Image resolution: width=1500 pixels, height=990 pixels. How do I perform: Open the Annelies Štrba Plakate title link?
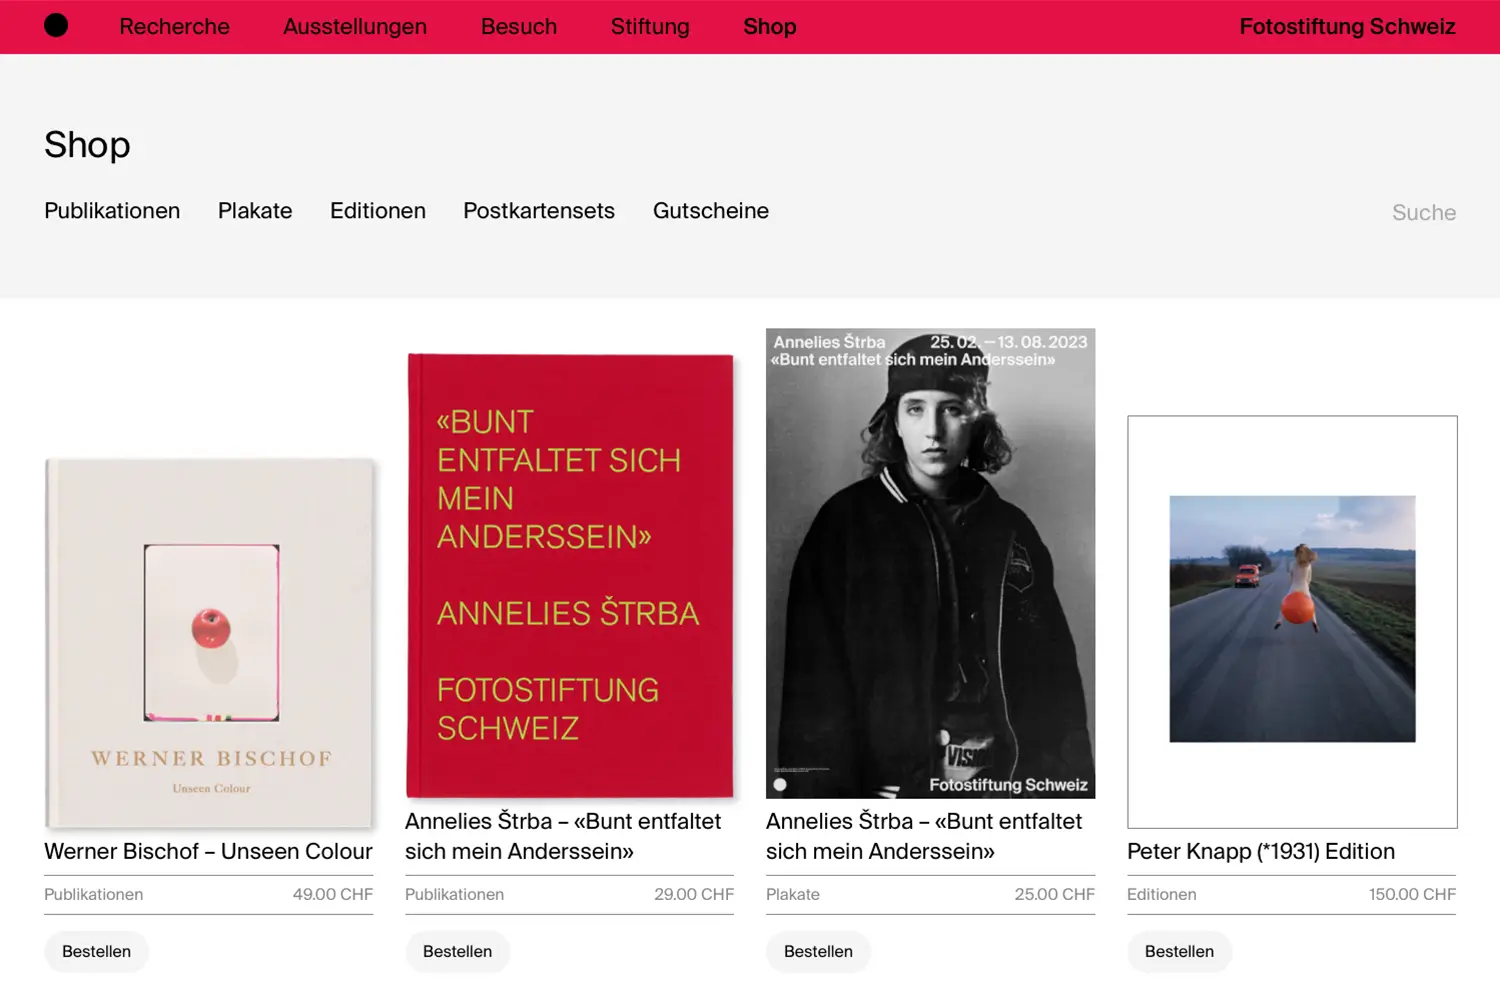click(x=924, y=836)
